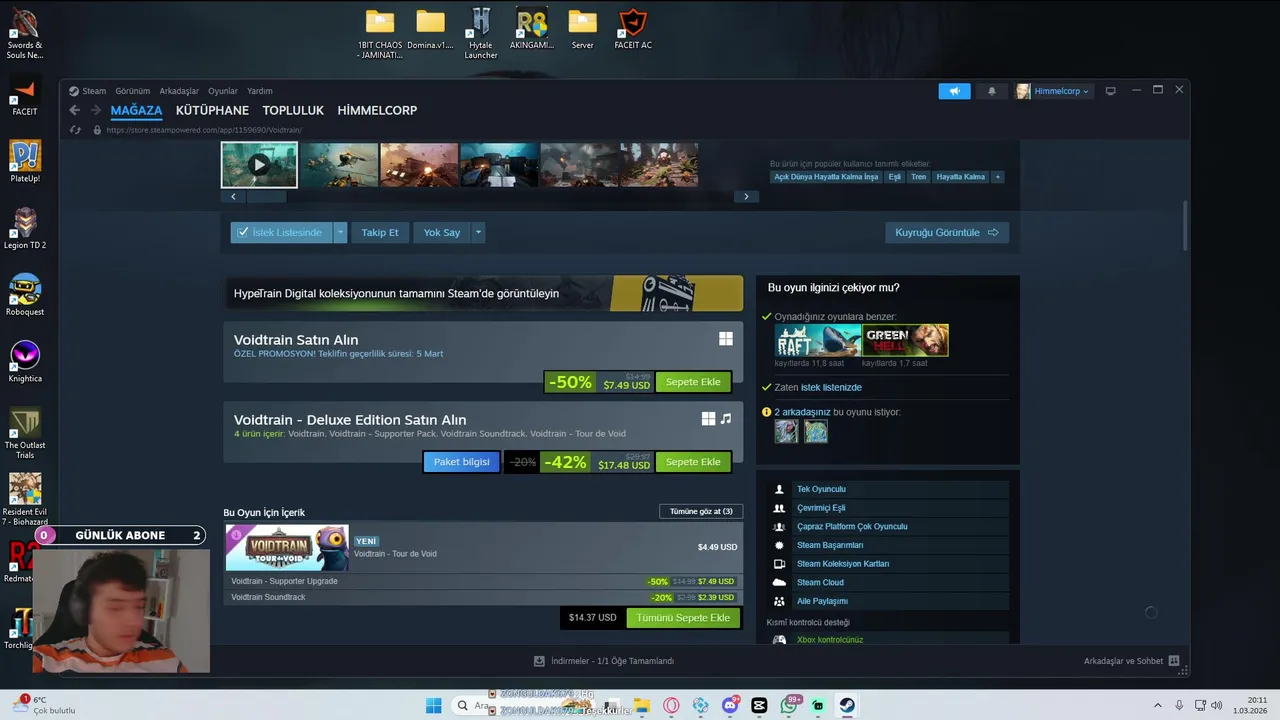Open the Steam menu
Viewport: 1280px width, 720px height.
(94, 91)
